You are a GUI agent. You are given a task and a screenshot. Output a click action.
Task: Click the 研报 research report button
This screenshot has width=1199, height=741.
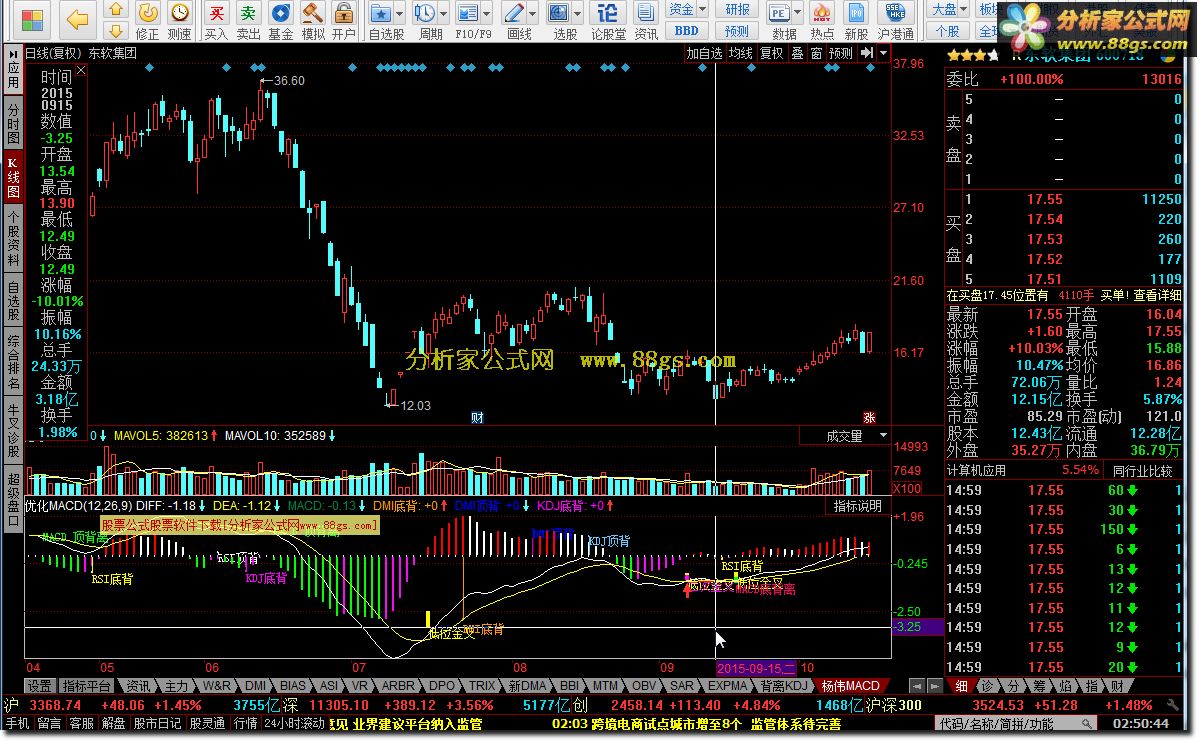737,9
